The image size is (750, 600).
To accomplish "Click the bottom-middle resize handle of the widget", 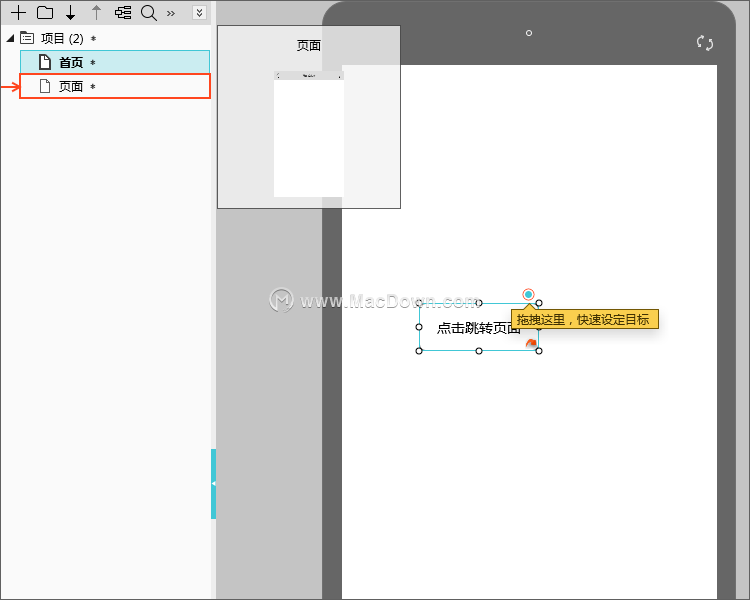I will 479,351.
